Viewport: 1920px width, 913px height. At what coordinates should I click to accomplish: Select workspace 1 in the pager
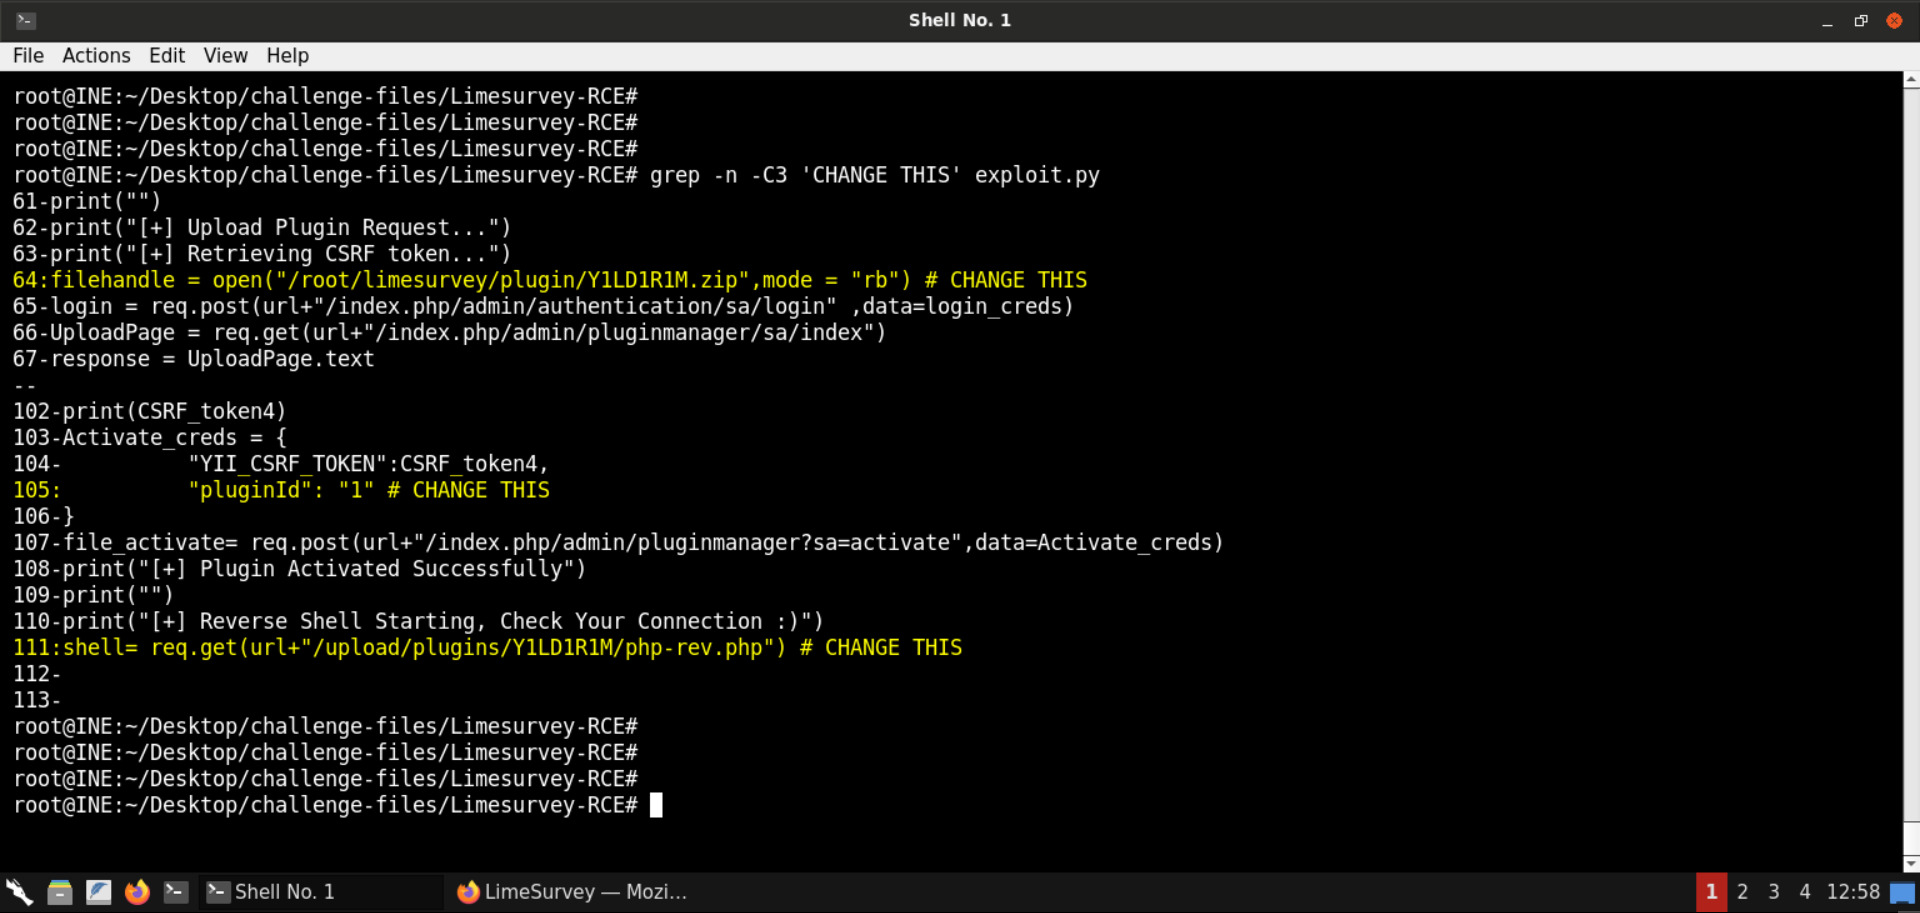click(x=1711, y=891)
